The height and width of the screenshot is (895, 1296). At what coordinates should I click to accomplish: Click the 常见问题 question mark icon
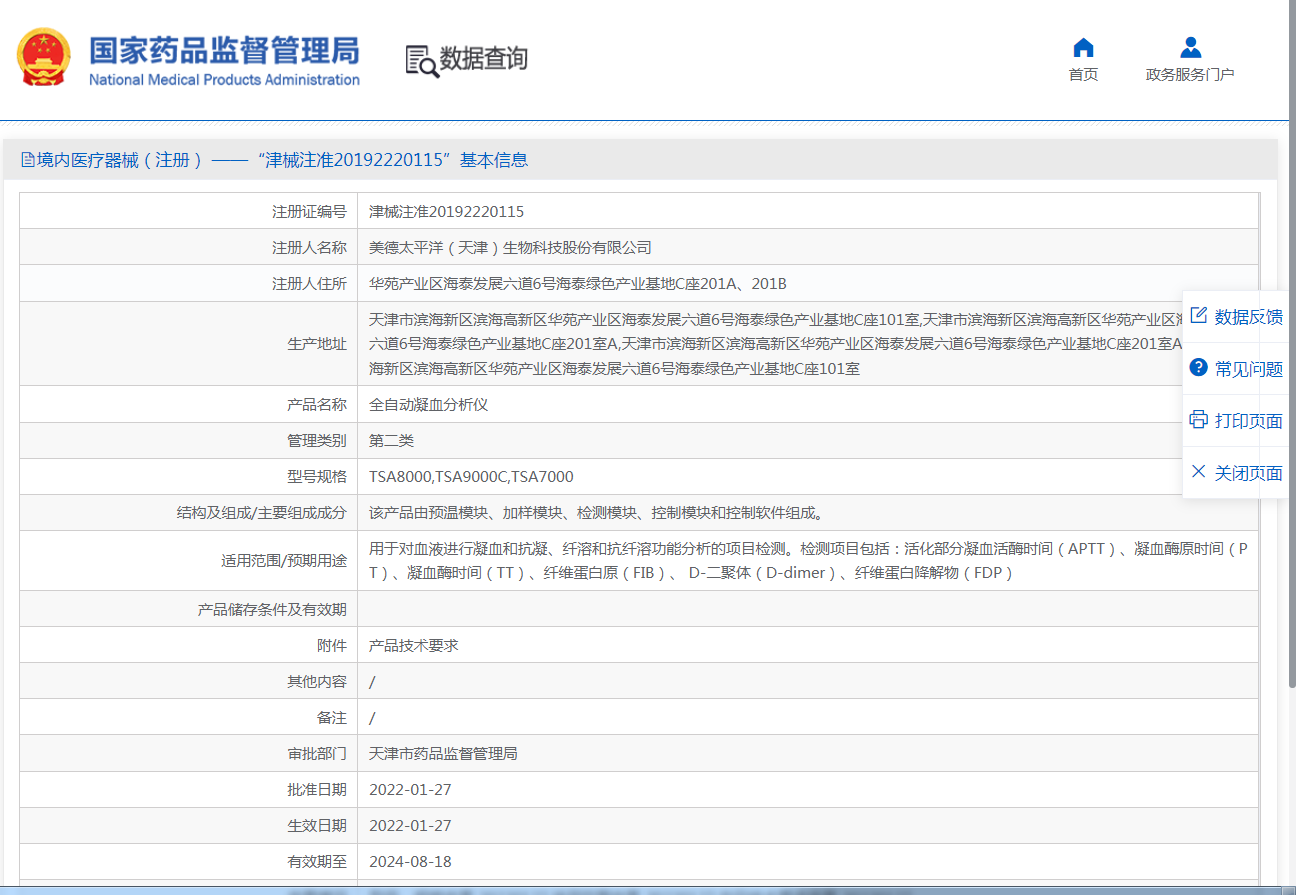tap(1198, 368)
